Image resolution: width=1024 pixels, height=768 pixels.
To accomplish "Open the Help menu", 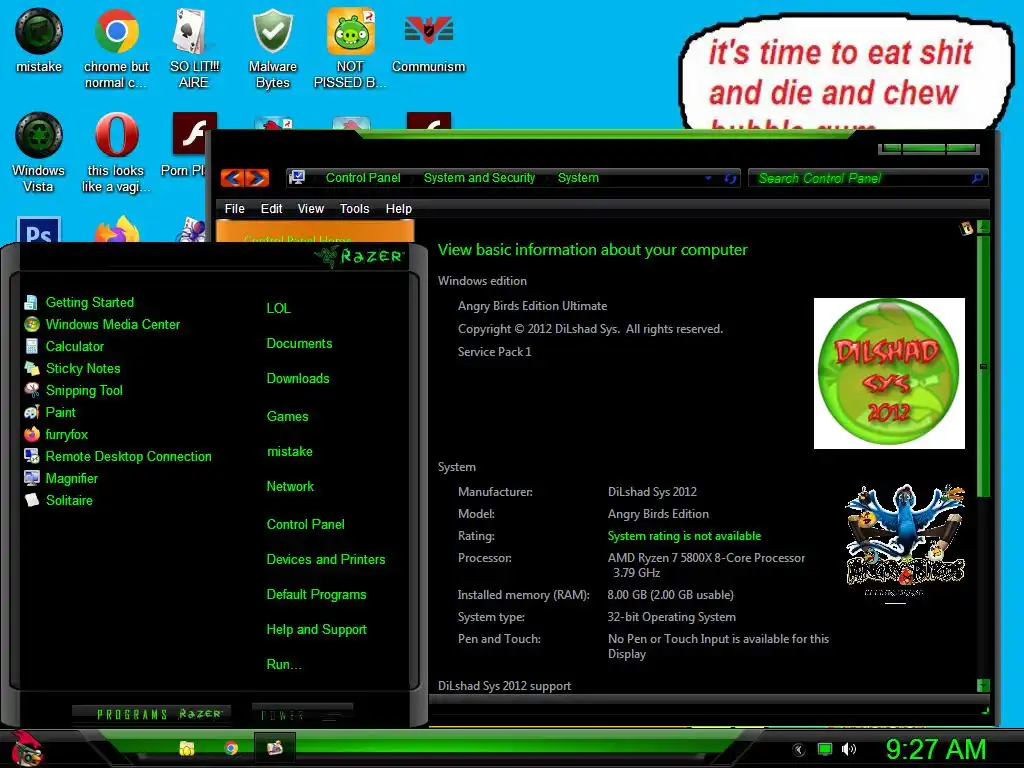I will point(398,209).
